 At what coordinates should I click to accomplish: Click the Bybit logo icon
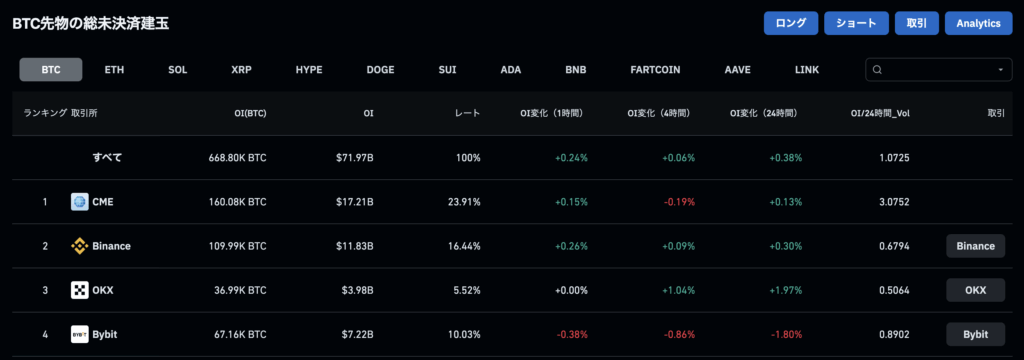pos(80,335)
